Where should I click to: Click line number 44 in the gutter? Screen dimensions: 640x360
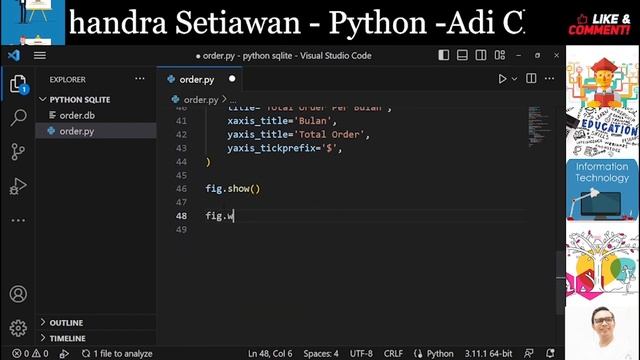coord(181,162)
